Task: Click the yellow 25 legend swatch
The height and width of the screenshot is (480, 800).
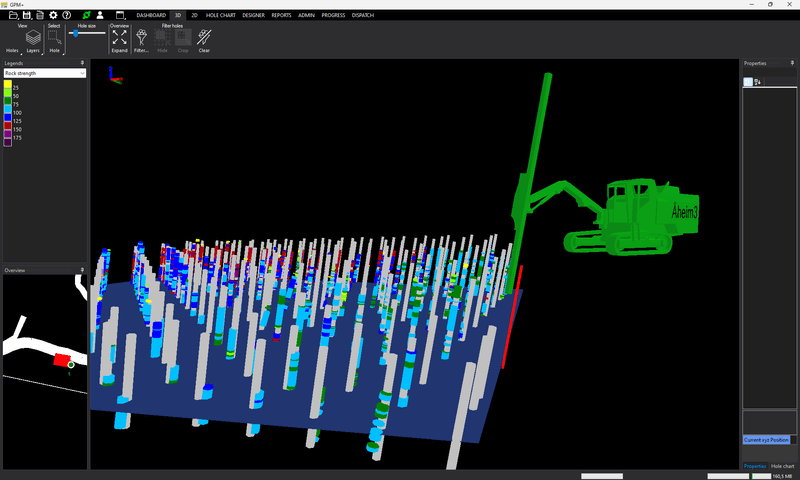Action: pos(8,85)
